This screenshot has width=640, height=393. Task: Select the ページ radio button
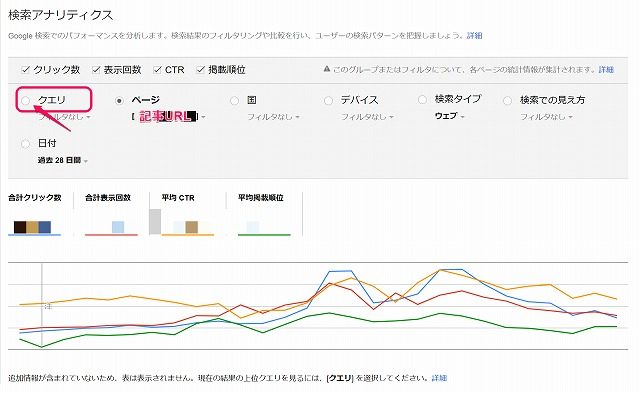119,100
